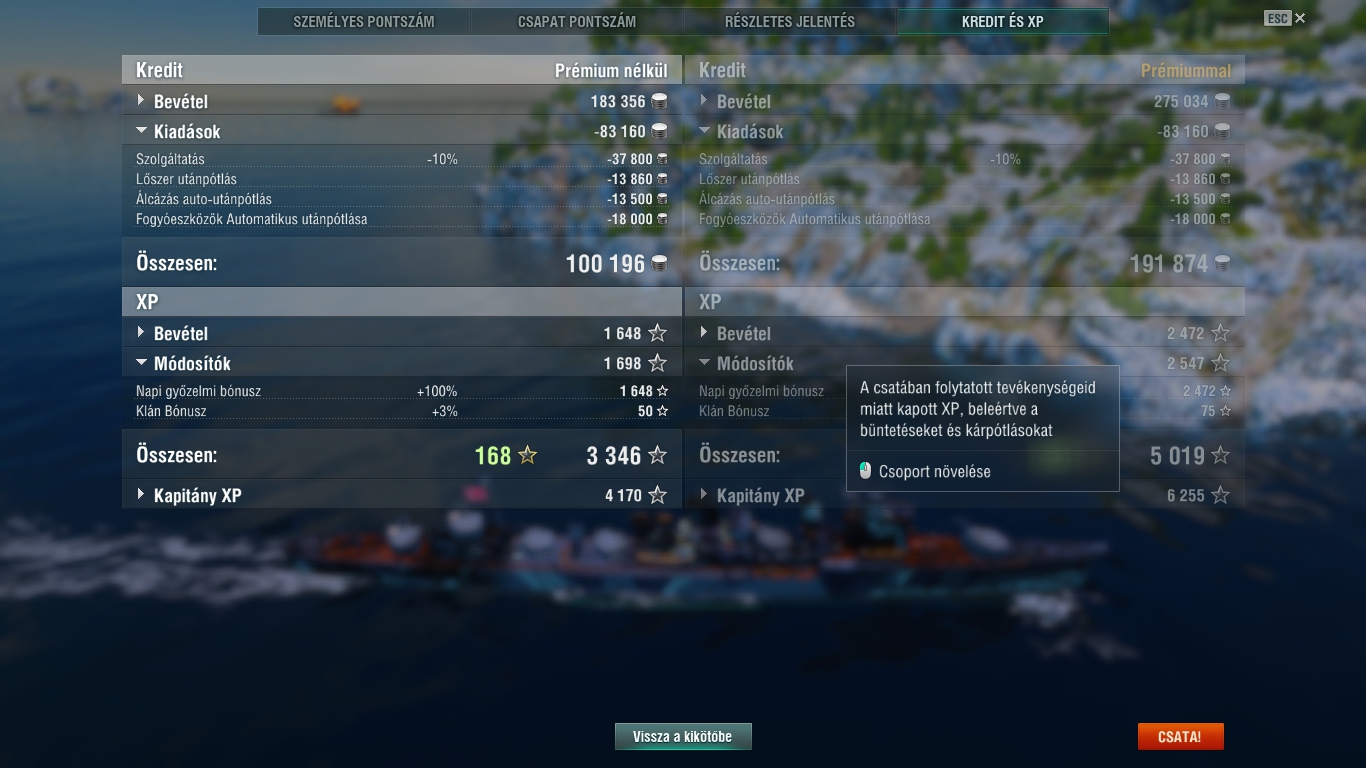Start a new battle with CSATA! button
The image size is (1366, 768).
(x=1180, y=737)
